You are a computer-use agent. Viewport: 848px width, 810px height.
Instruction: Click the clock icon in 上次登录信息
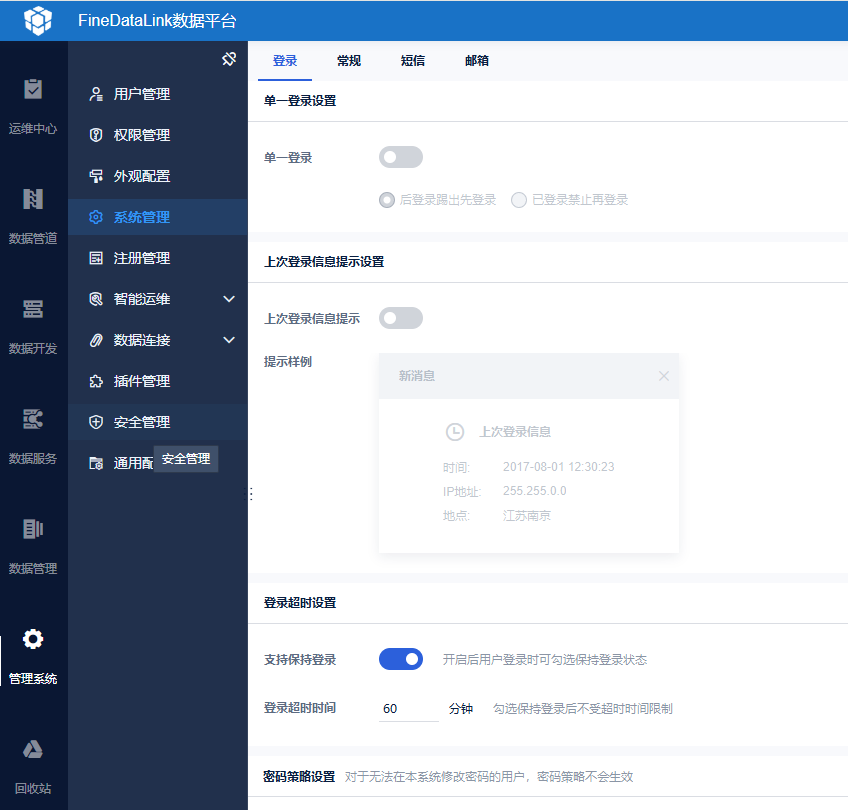coord(455,432)
